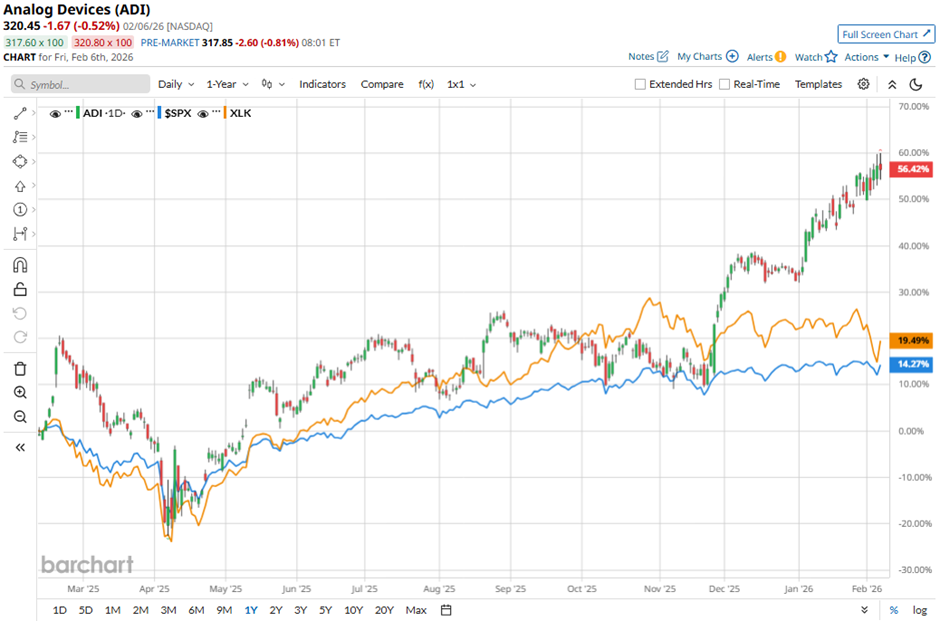Collapse the left tools panel
The width and height of the screenshot is (940, 621).
pyautogui.click(x=20, y=447)
